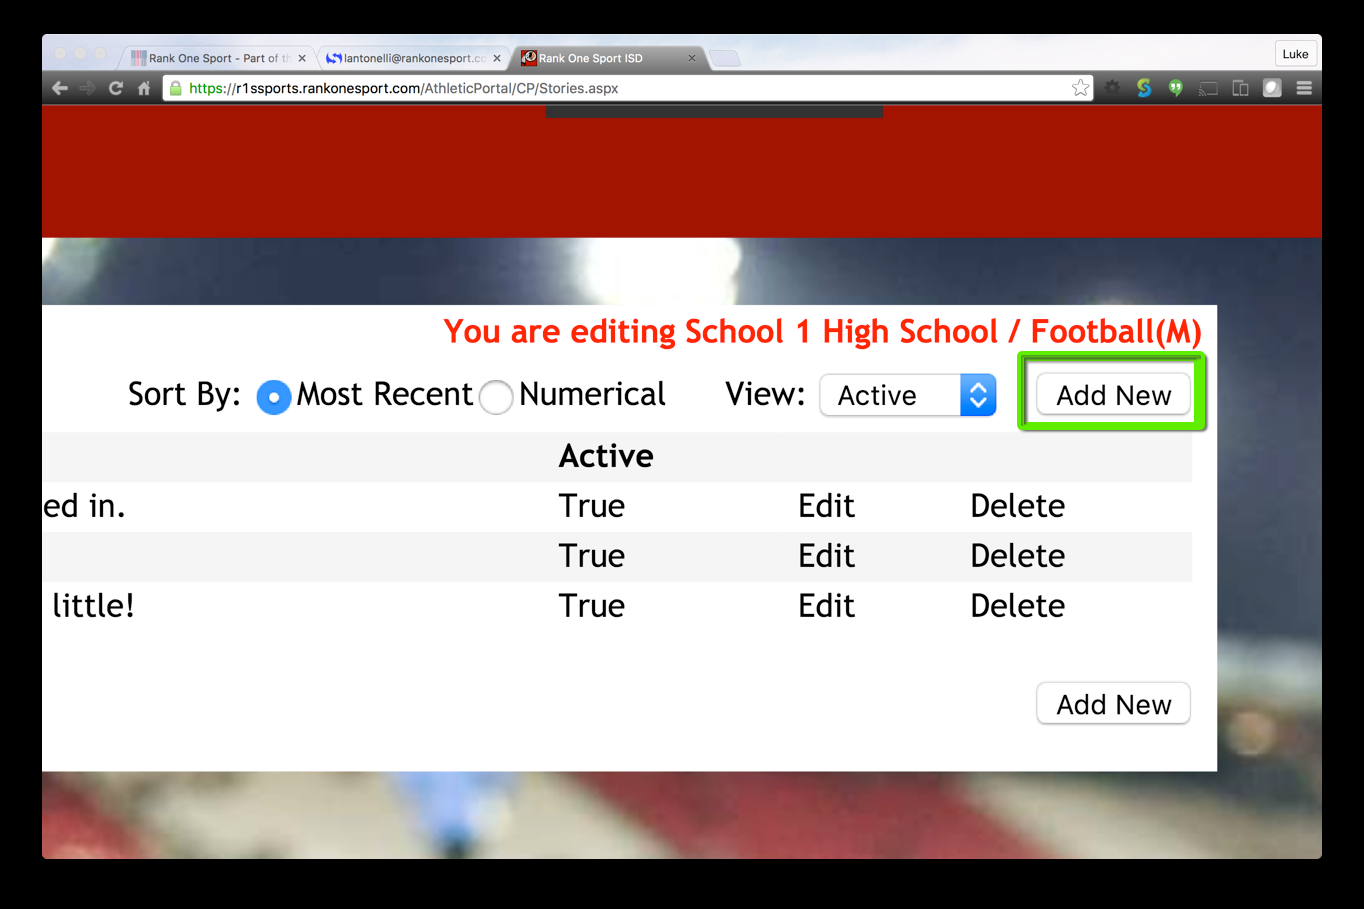Screen dimensions: 1364x909
Task: Reload the page with the refresh icon
Action: point(116,88)
